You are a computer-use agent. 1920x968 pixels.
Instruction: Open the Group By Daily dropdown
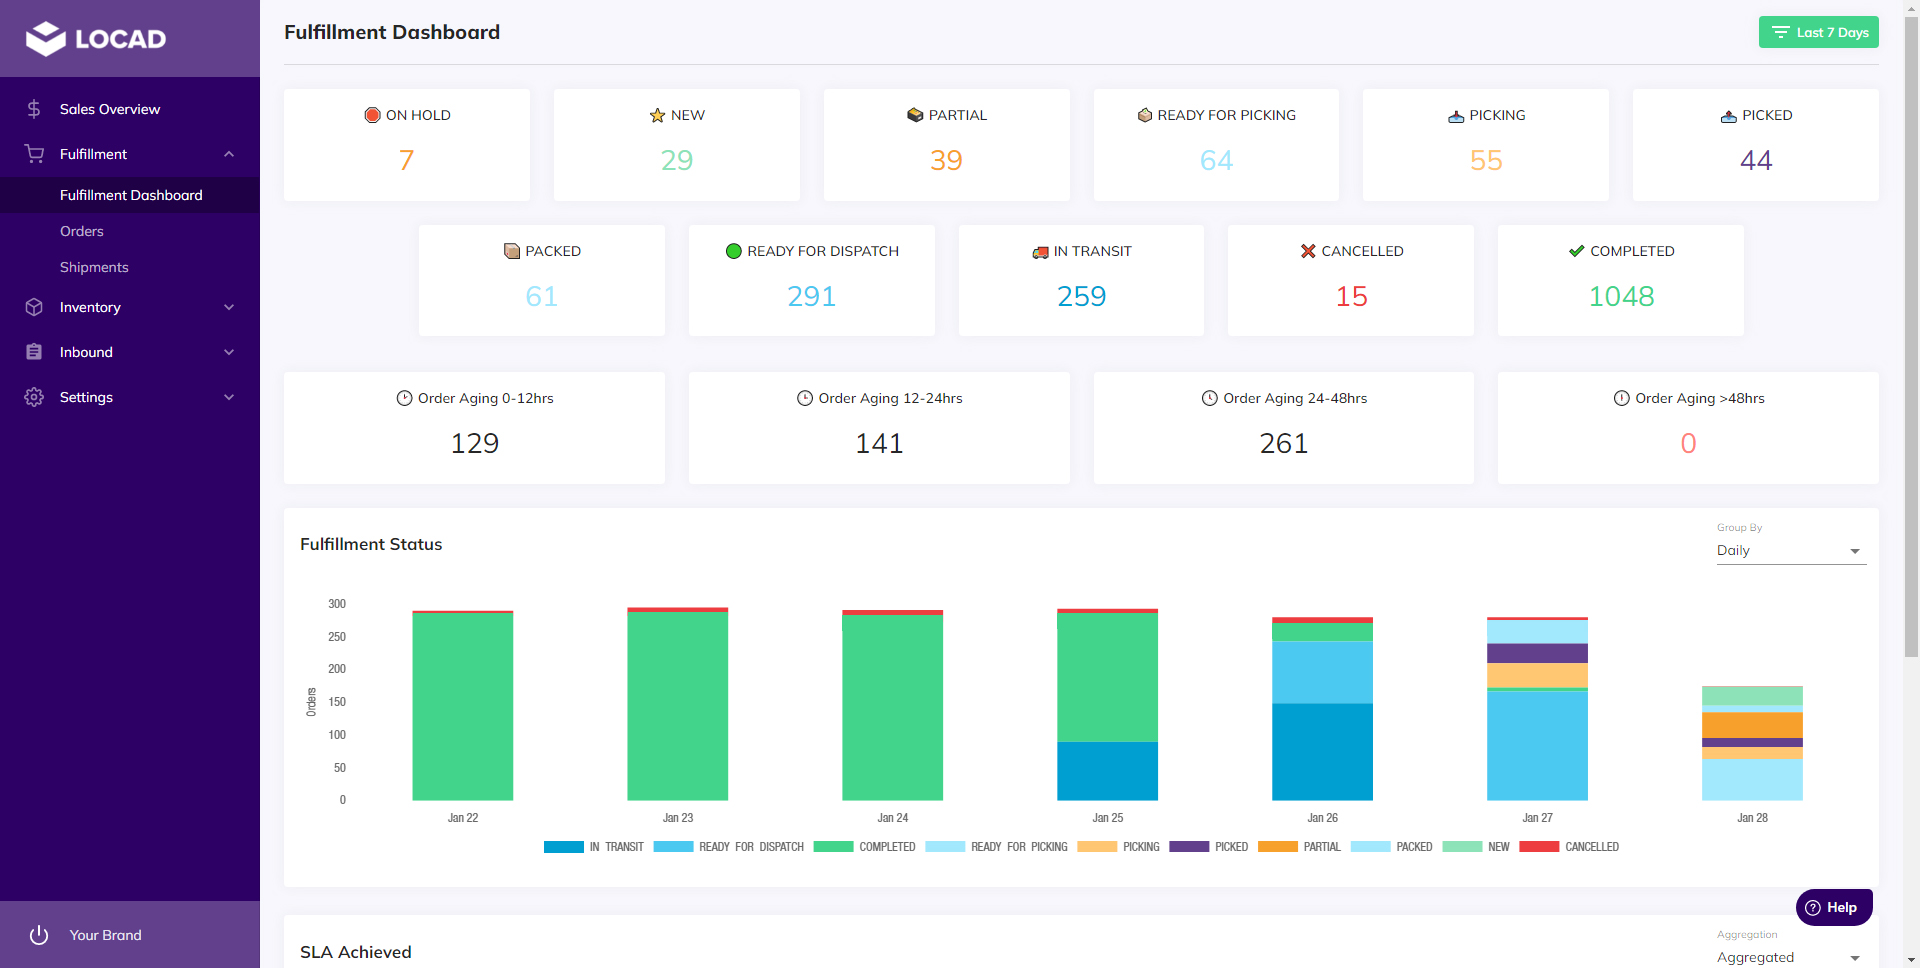point(1790,550)
